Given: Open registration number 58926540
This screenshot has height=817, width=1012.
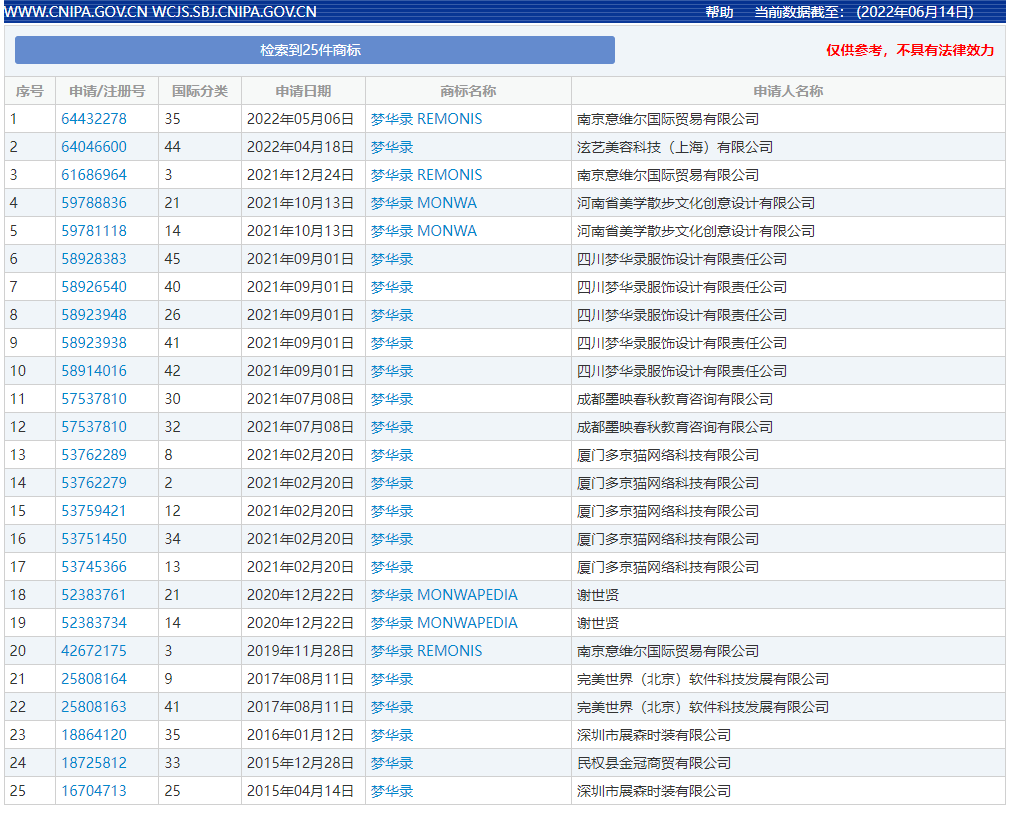Looking at the screenshot, I should (x=94, y=287).
